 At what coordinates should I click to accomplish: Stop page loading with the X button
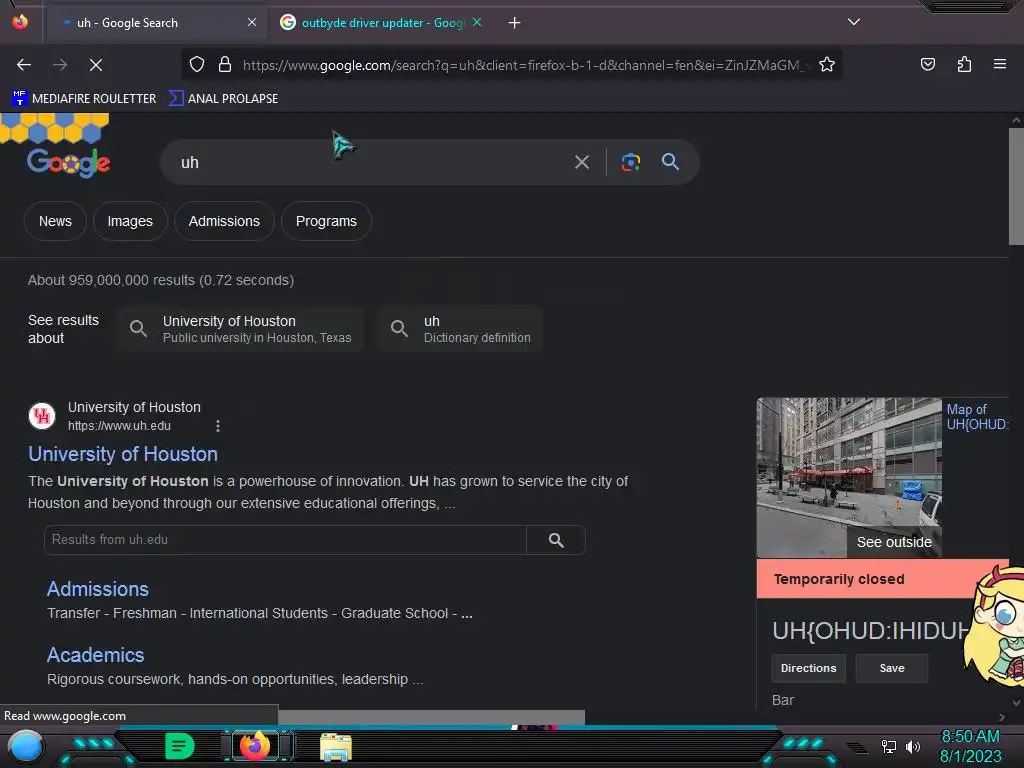coord(95,65)
